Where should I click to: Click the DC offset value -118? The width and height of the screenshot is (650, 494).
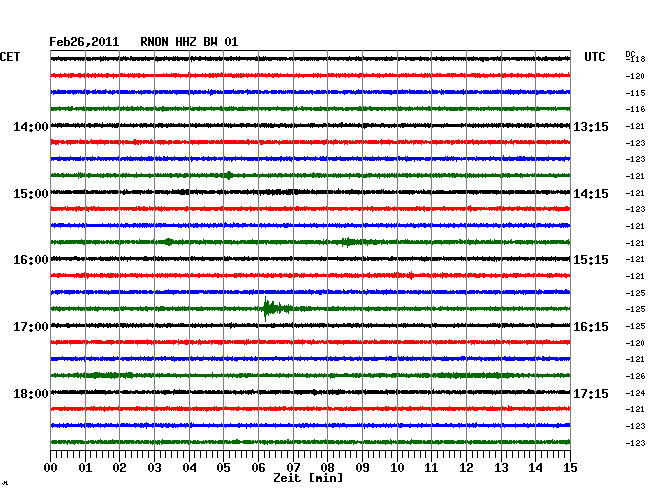coord(635,59)
